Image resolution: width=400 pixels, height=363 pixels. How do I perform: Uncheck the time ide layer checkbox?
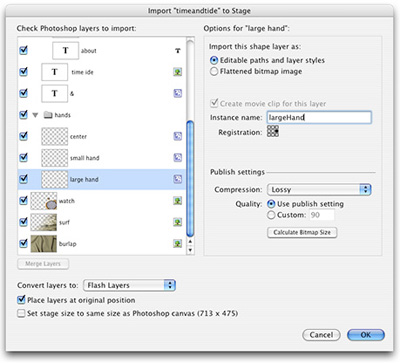click(23, 72)
